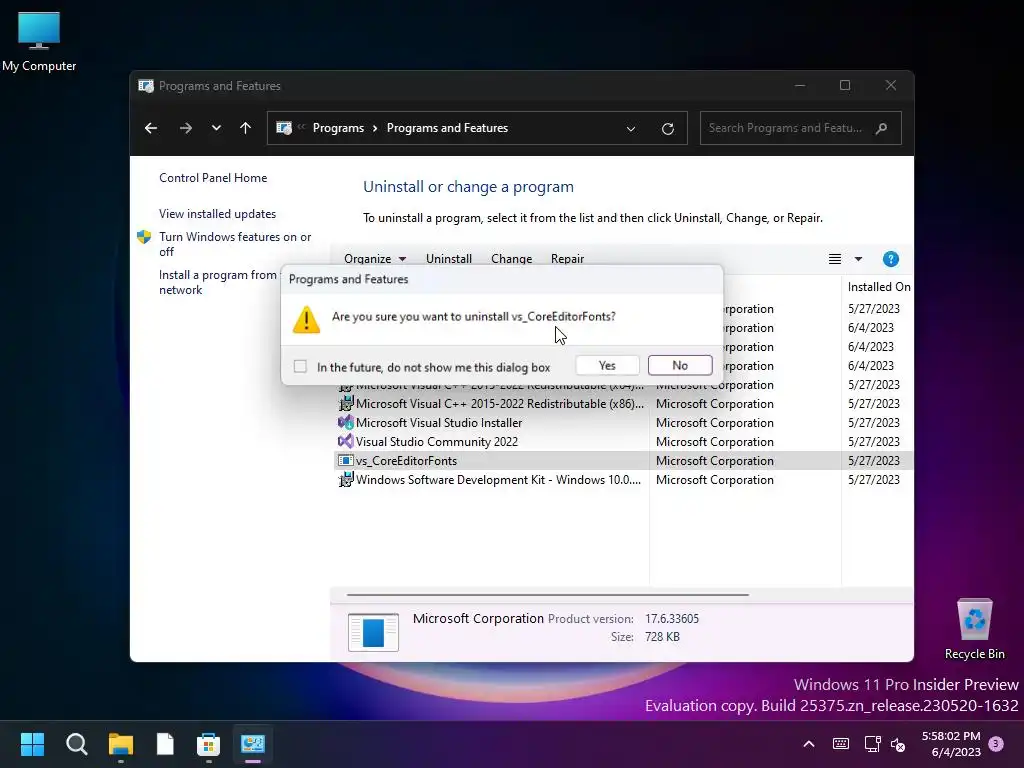Open taskbar Search

pyautogui.click(x=76, y=744)
